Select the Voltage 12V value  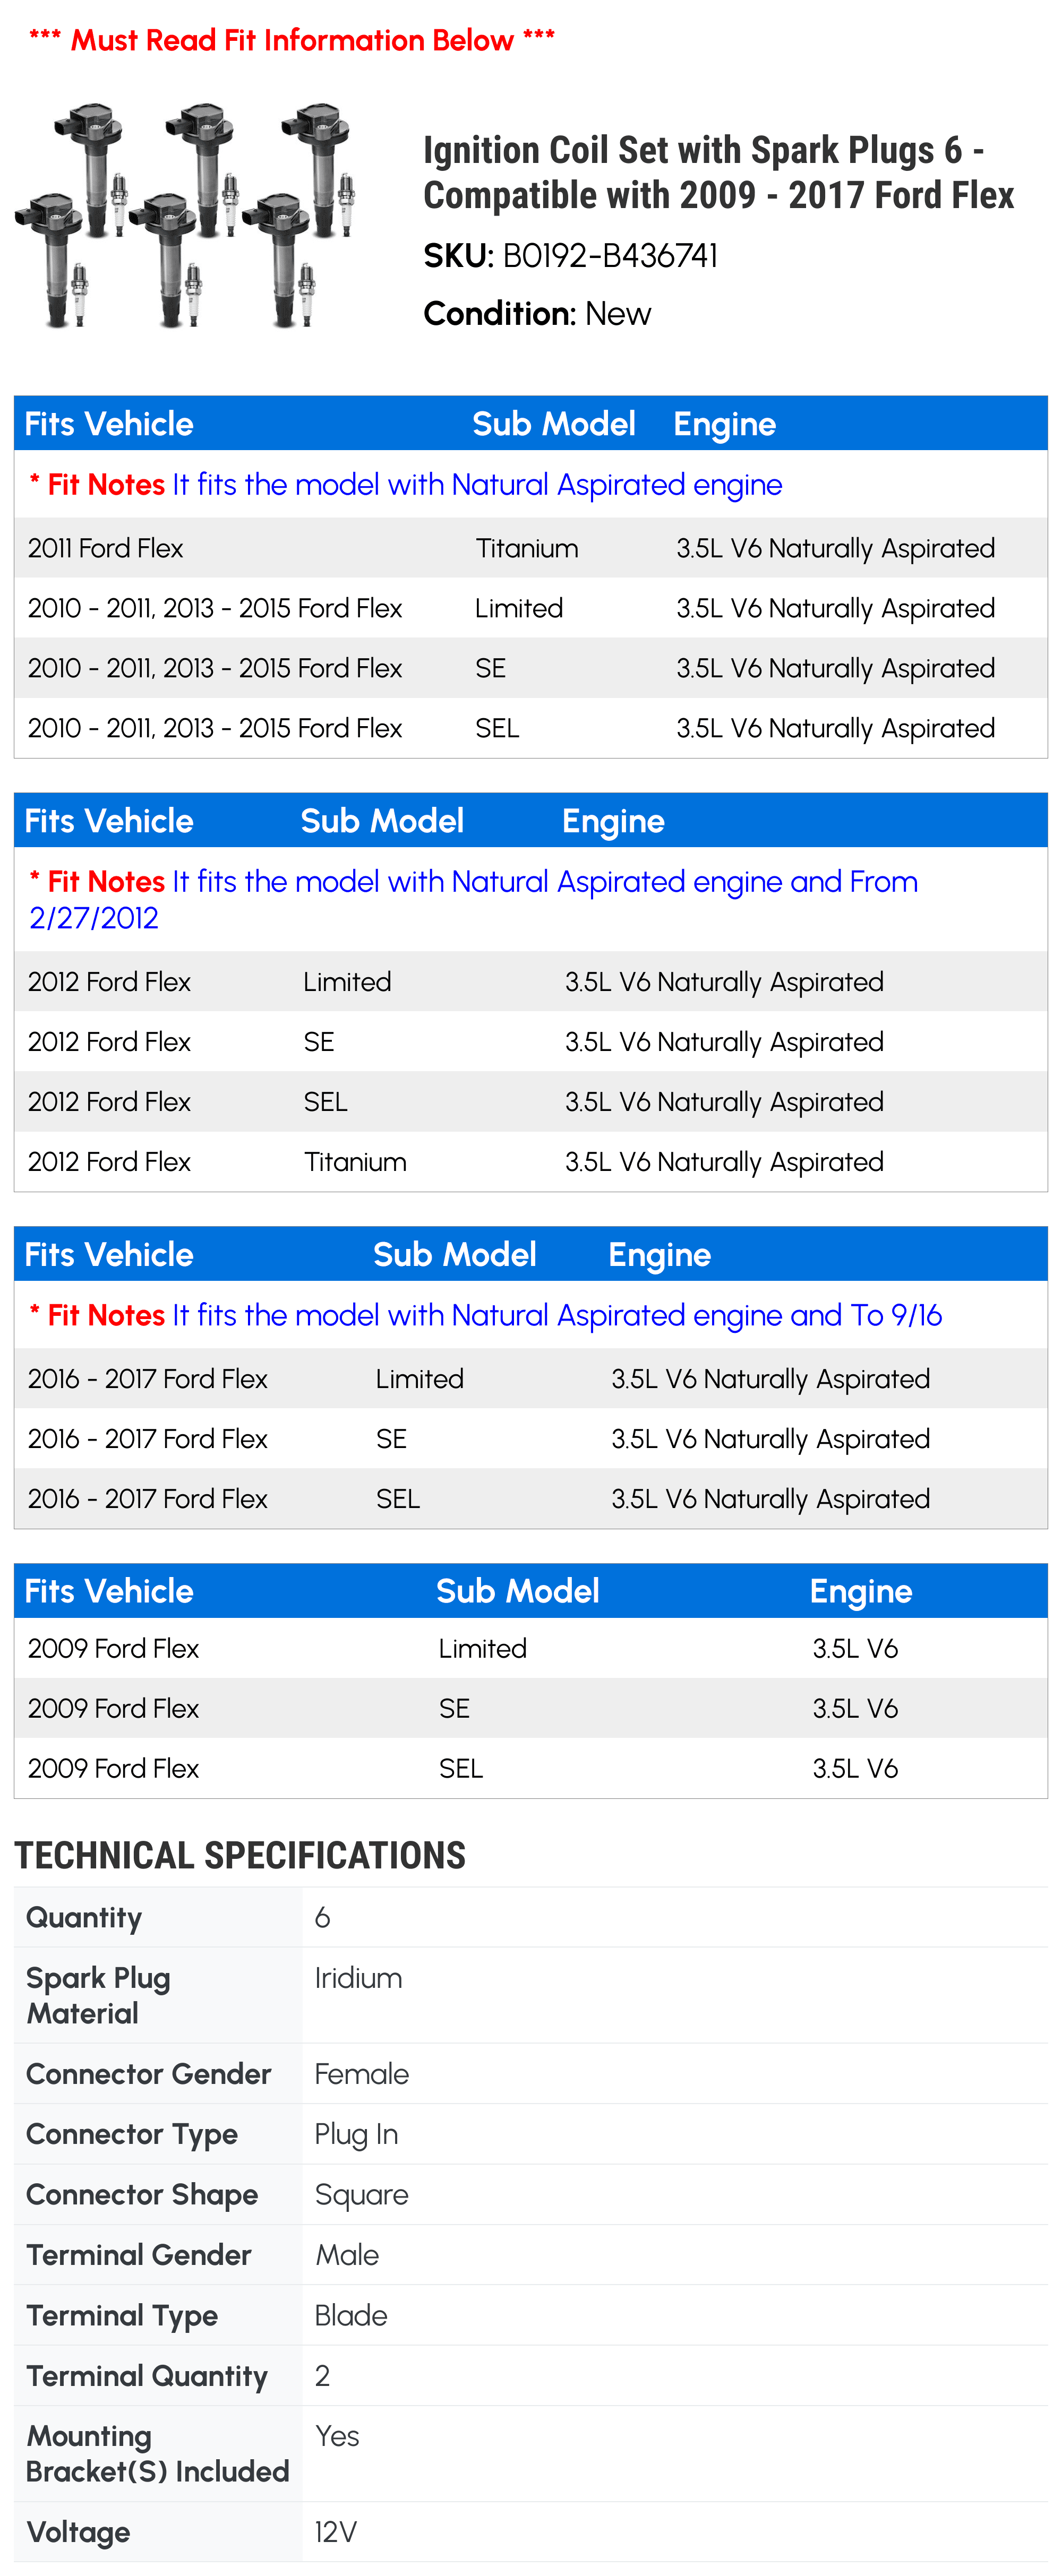pos(335,2532)
